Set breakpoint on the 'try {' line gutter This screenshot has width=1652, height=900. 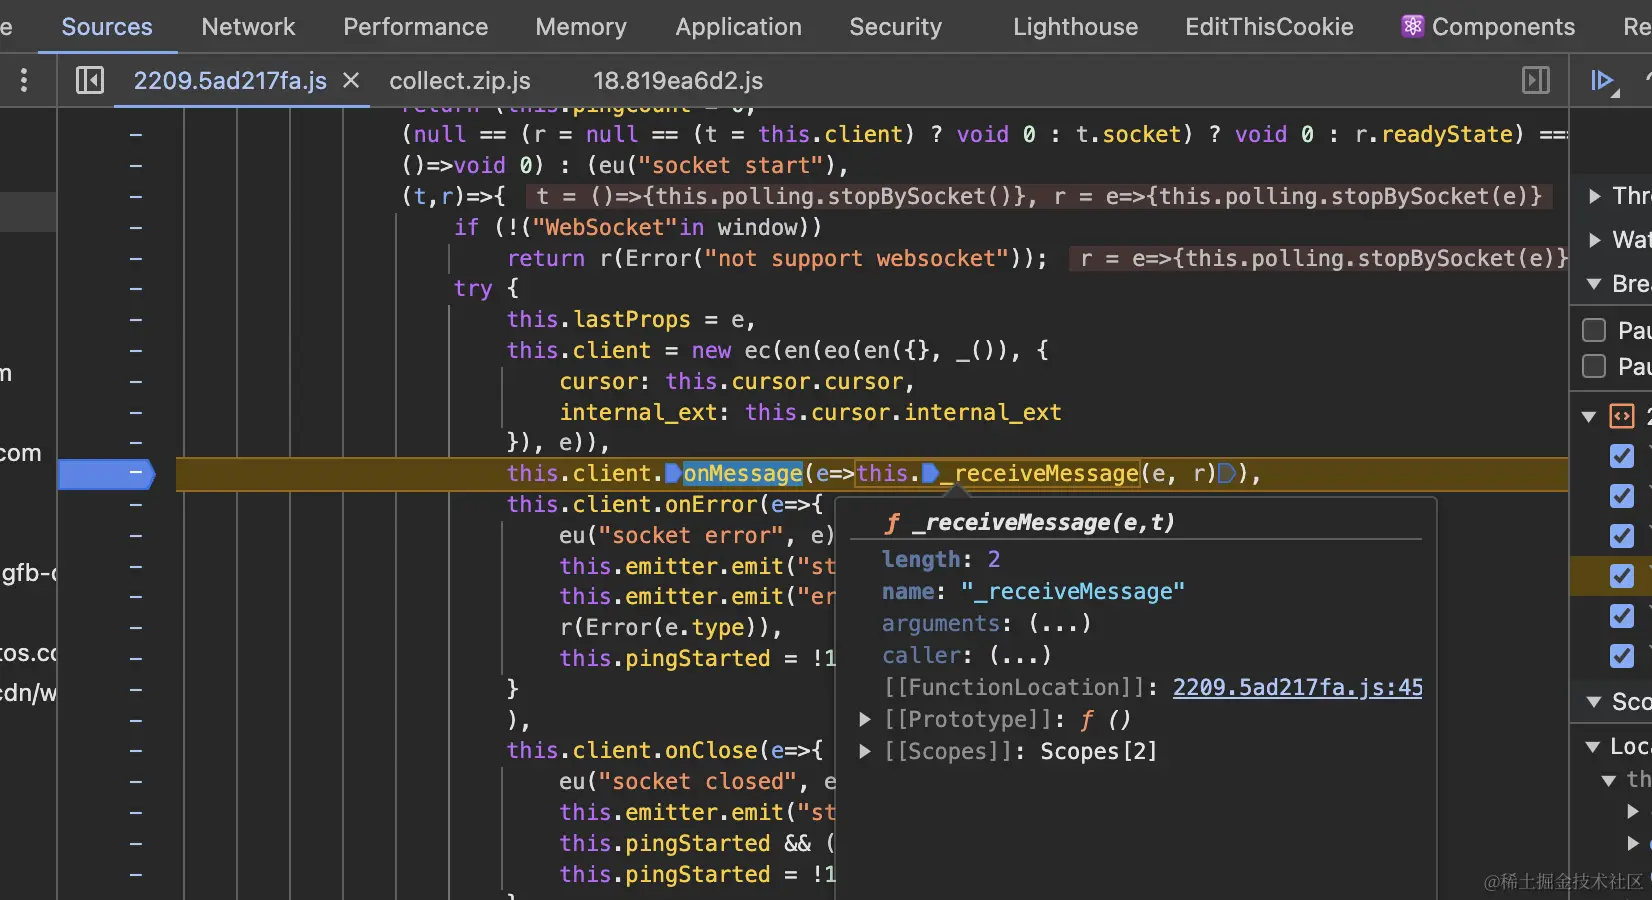pyautogui.click(x=136, y=289)
